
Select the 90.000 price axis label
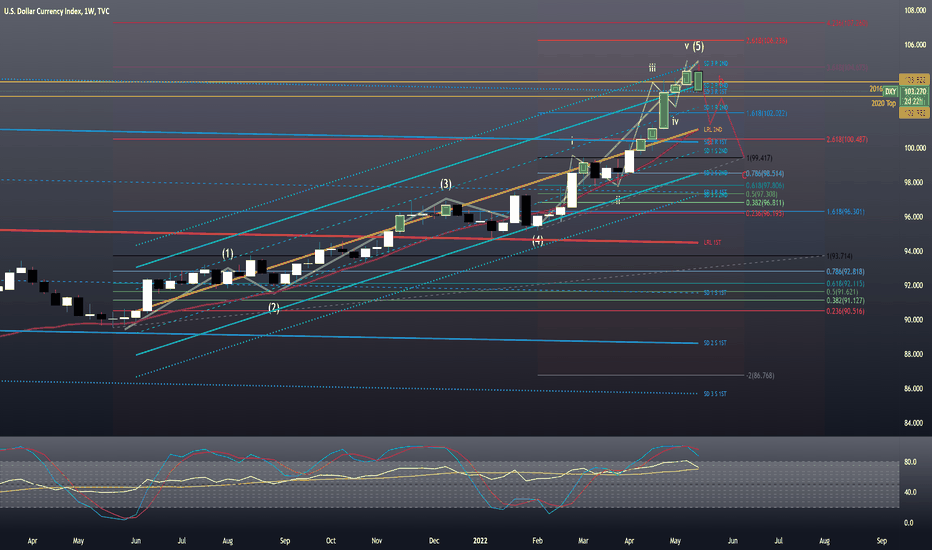tap(915, 320)
